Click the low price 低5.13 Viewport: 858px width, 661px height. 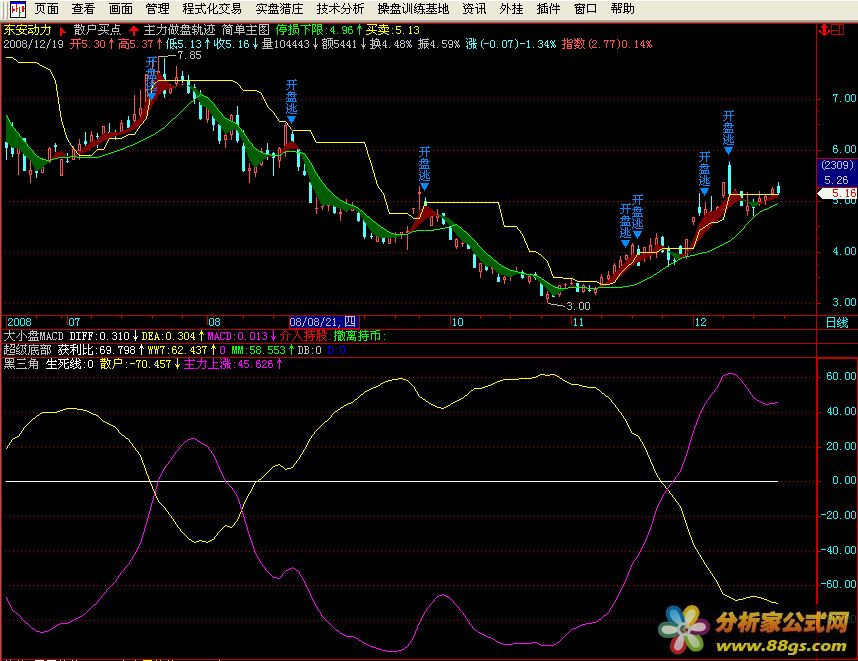click(x=184, y=44)
